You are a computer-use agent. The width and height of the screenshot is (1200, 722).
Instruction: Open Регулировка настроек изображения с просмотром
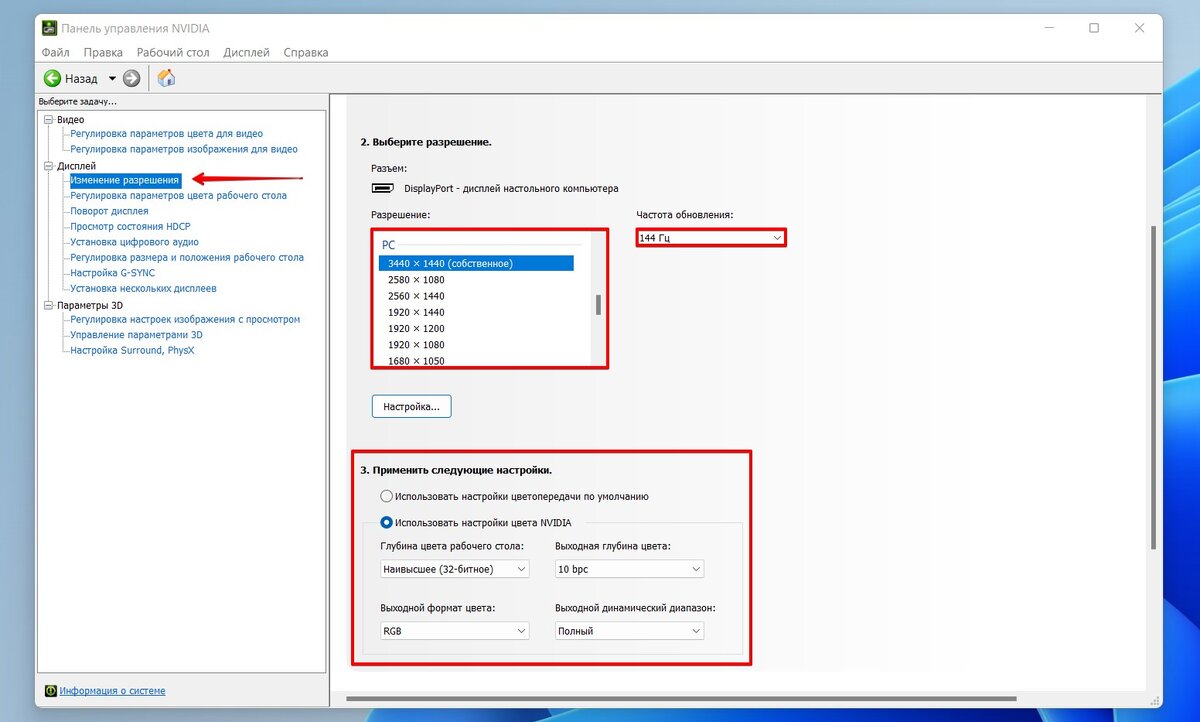click(185, 319)
